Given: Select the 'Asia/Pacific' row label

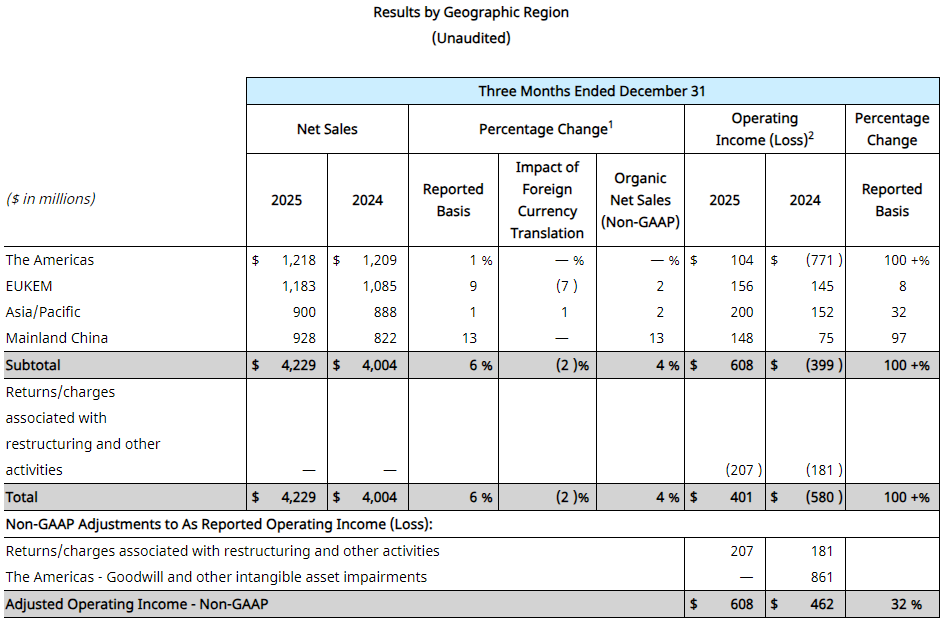Looking at the screenshot, I should tap(43, 312).
